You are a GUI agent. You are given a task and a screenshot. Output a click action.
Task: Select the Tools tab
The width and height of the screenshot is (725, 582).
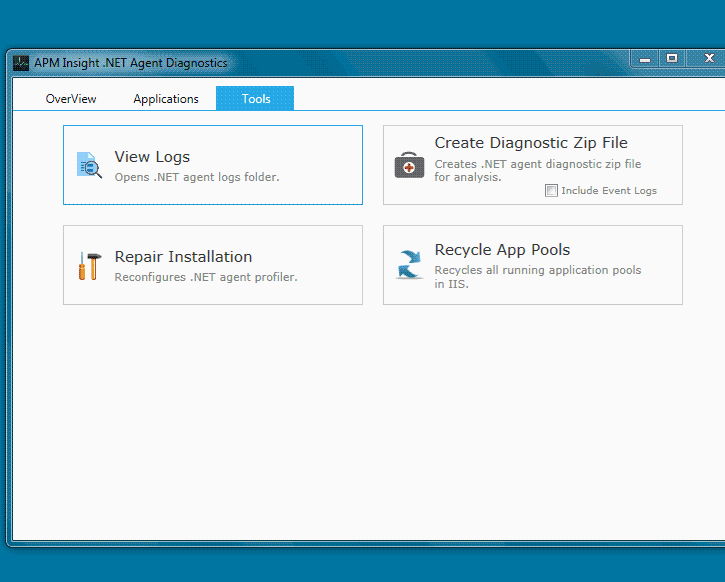(256, 99)
